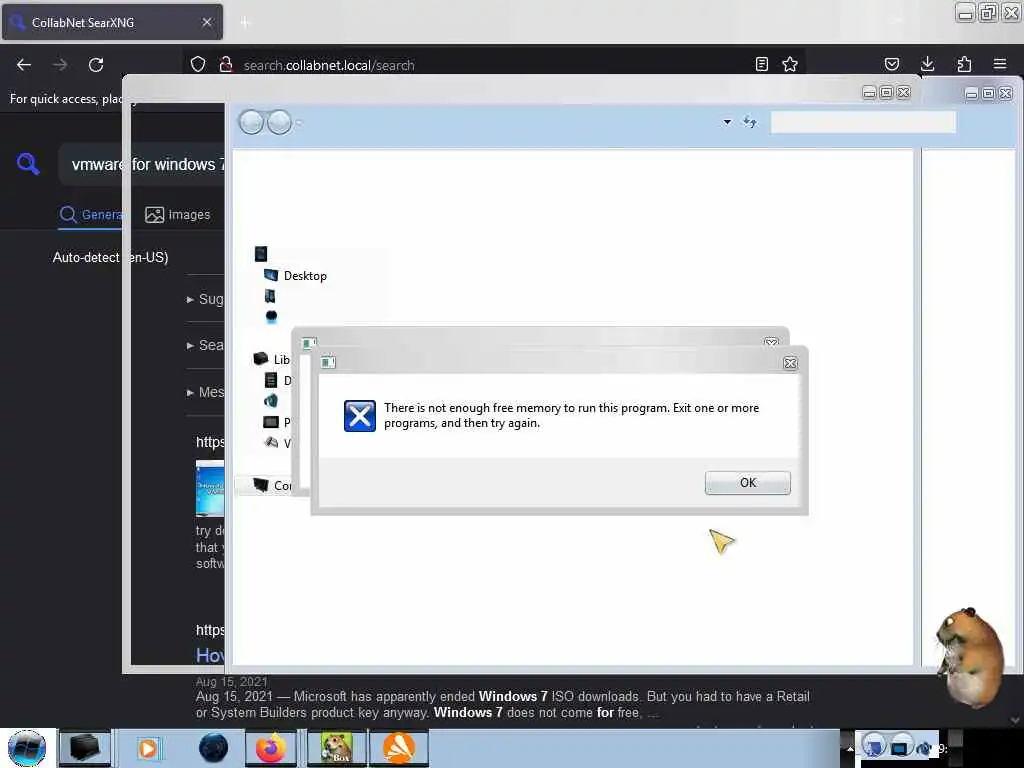
Task: Click OK in the memory error dialog
Action: [x=747, y=483]
